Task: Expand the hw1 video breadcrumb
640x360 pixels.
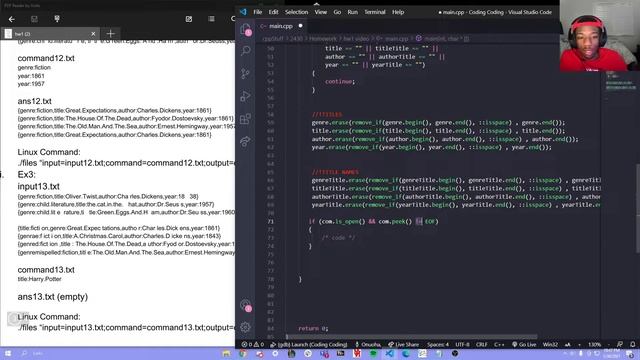Action: (356, 39)
